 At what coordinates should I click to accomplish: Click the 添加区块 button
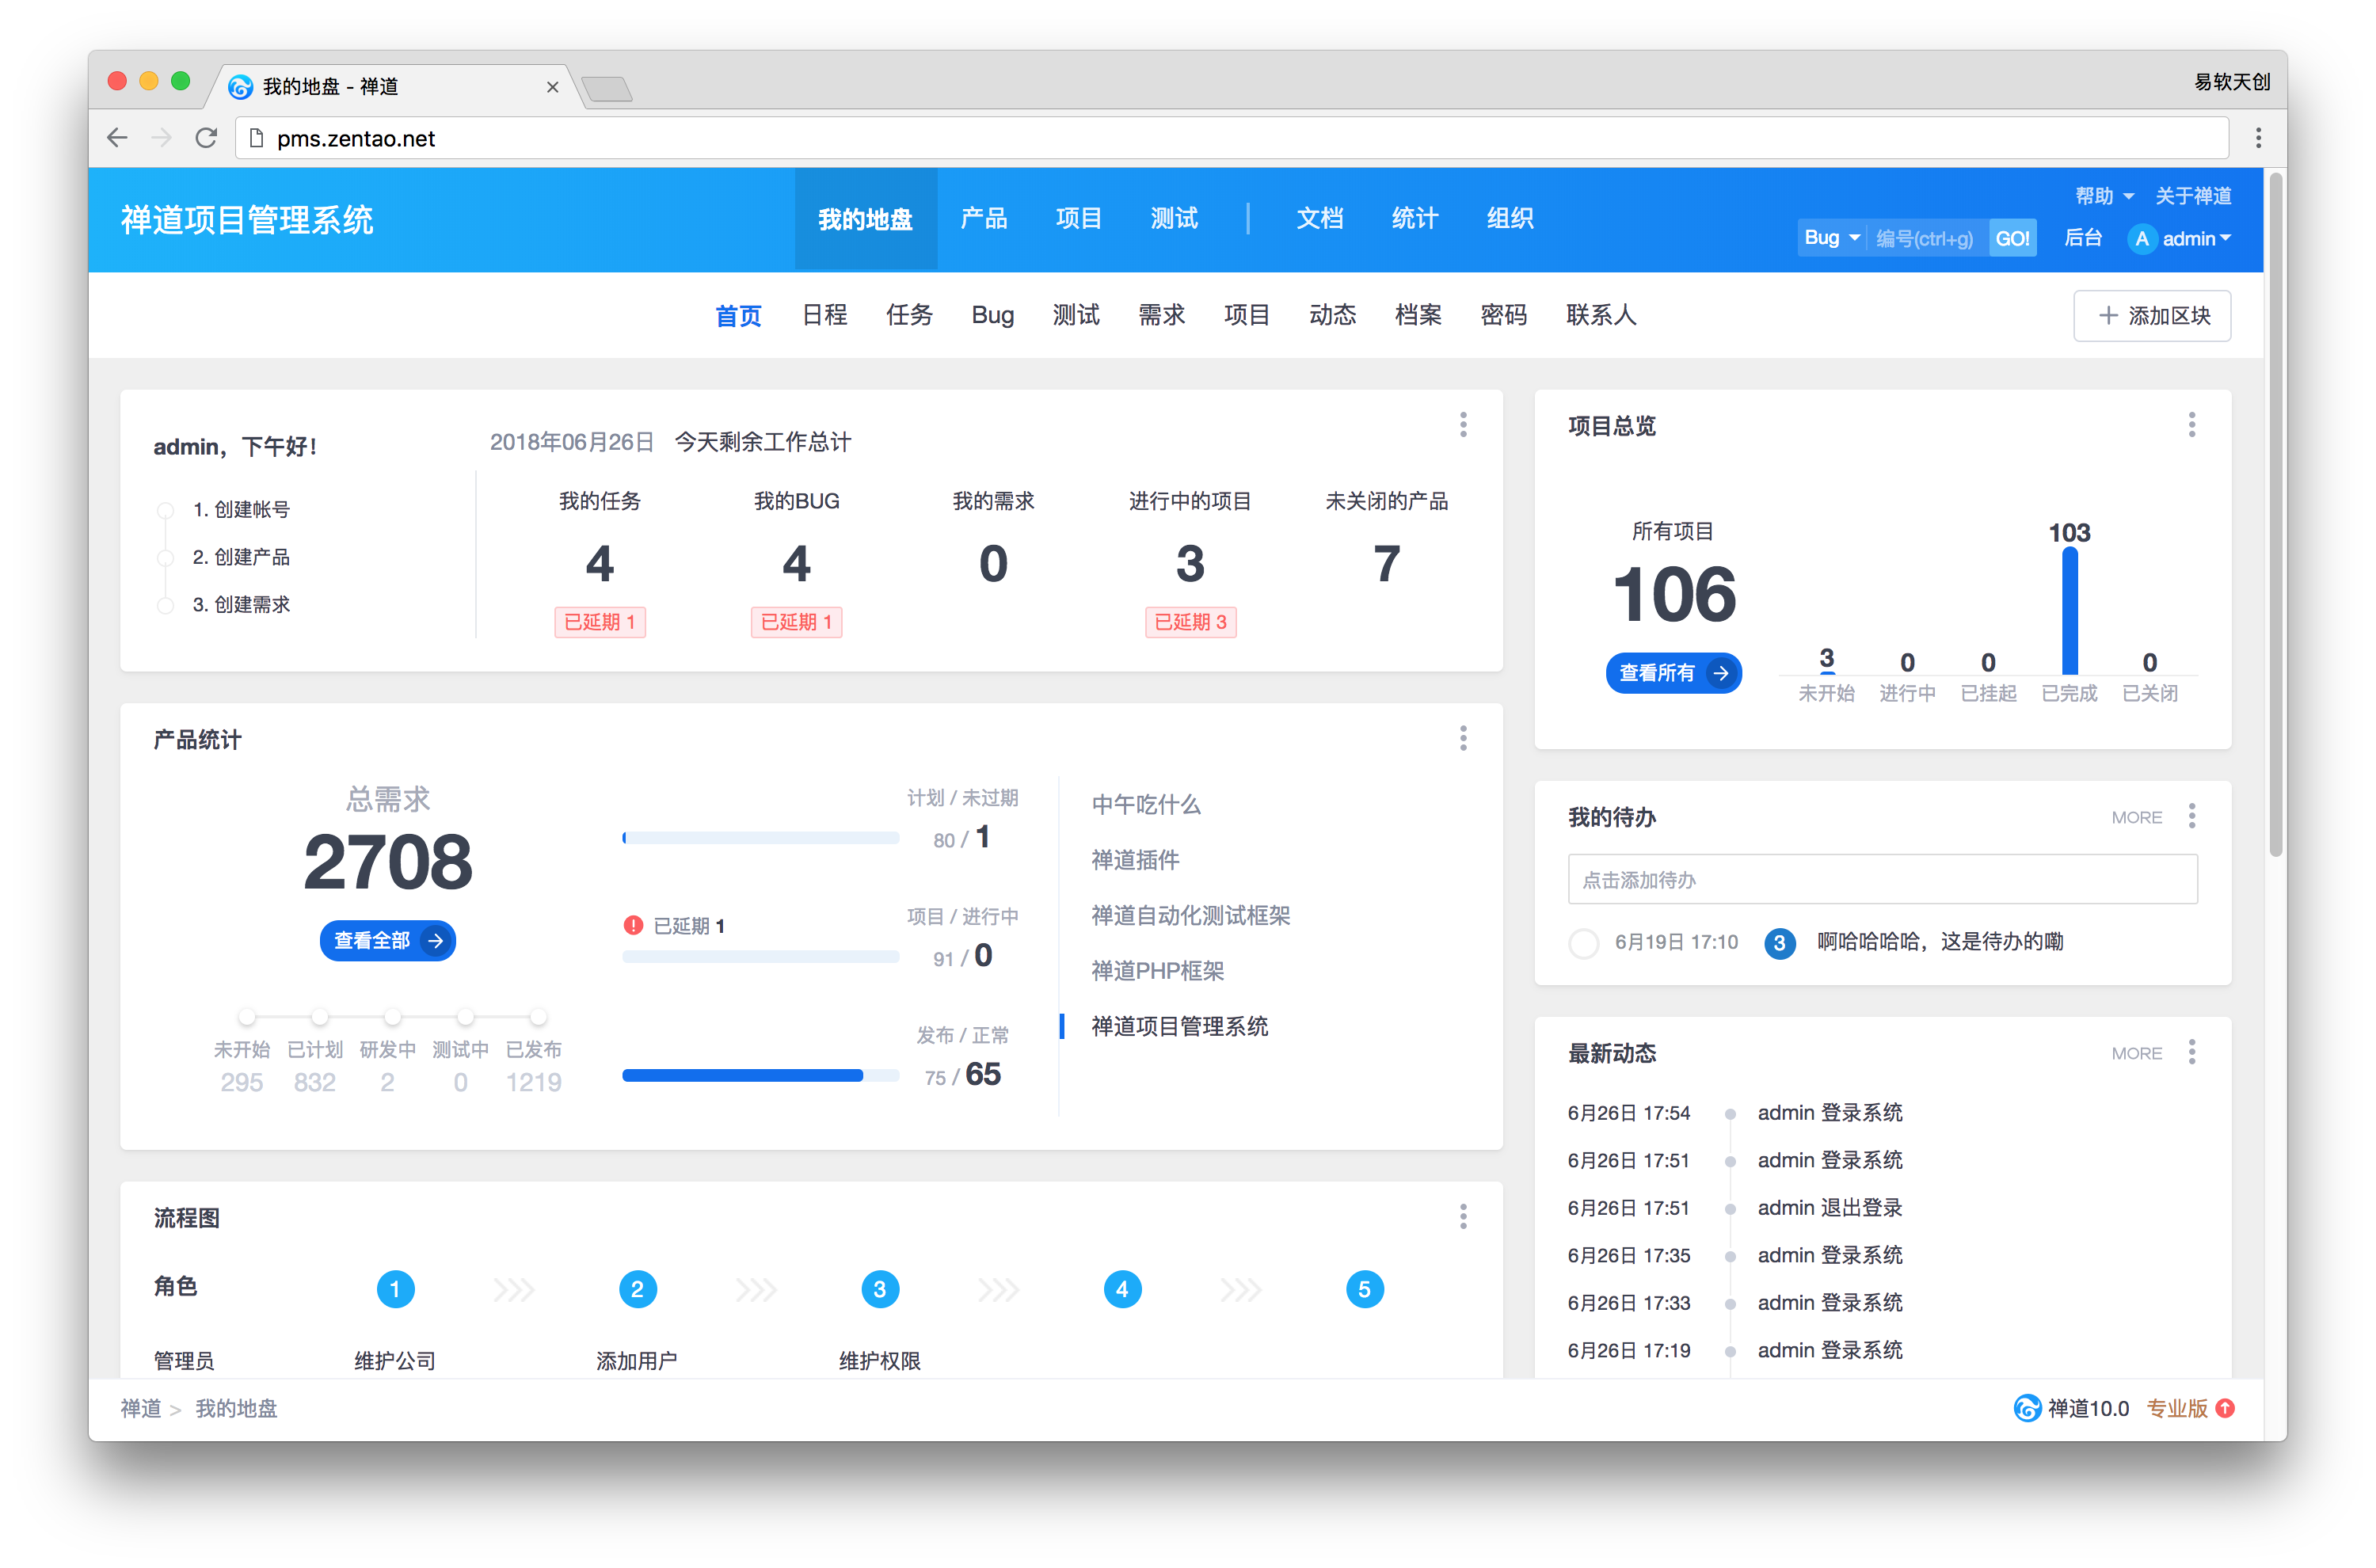(x=2152, y=316)
